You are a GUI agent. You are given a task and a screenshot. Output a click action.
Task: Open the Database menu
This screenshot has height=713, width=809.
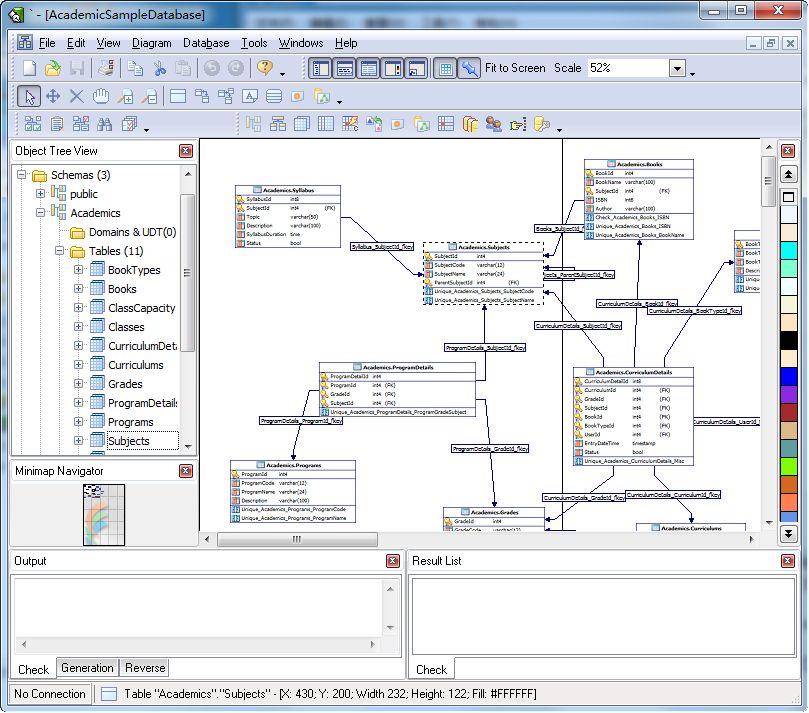(206, 43)
